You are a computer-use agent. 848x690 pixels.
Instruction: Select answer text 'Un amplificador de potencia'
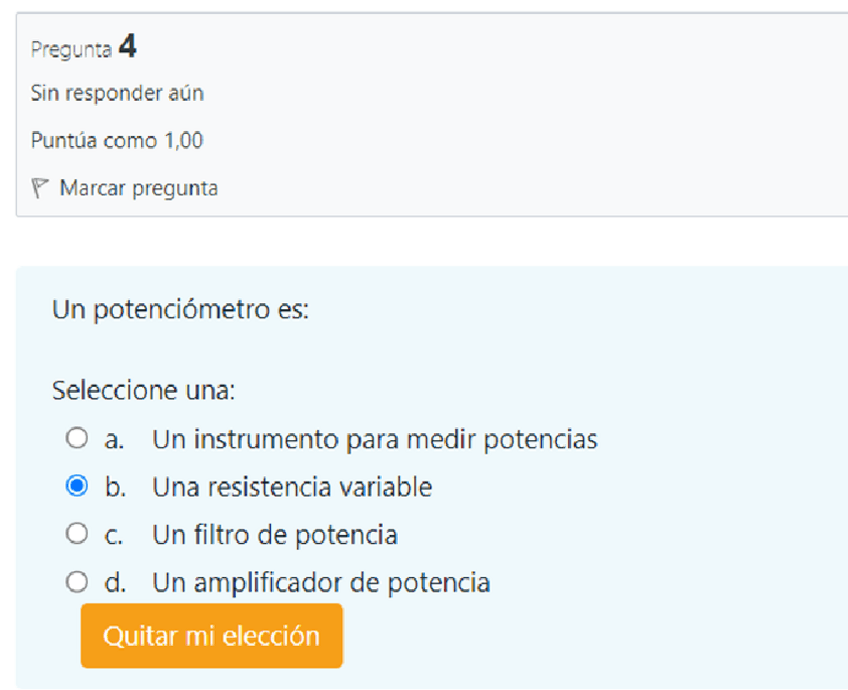(321, 582)
